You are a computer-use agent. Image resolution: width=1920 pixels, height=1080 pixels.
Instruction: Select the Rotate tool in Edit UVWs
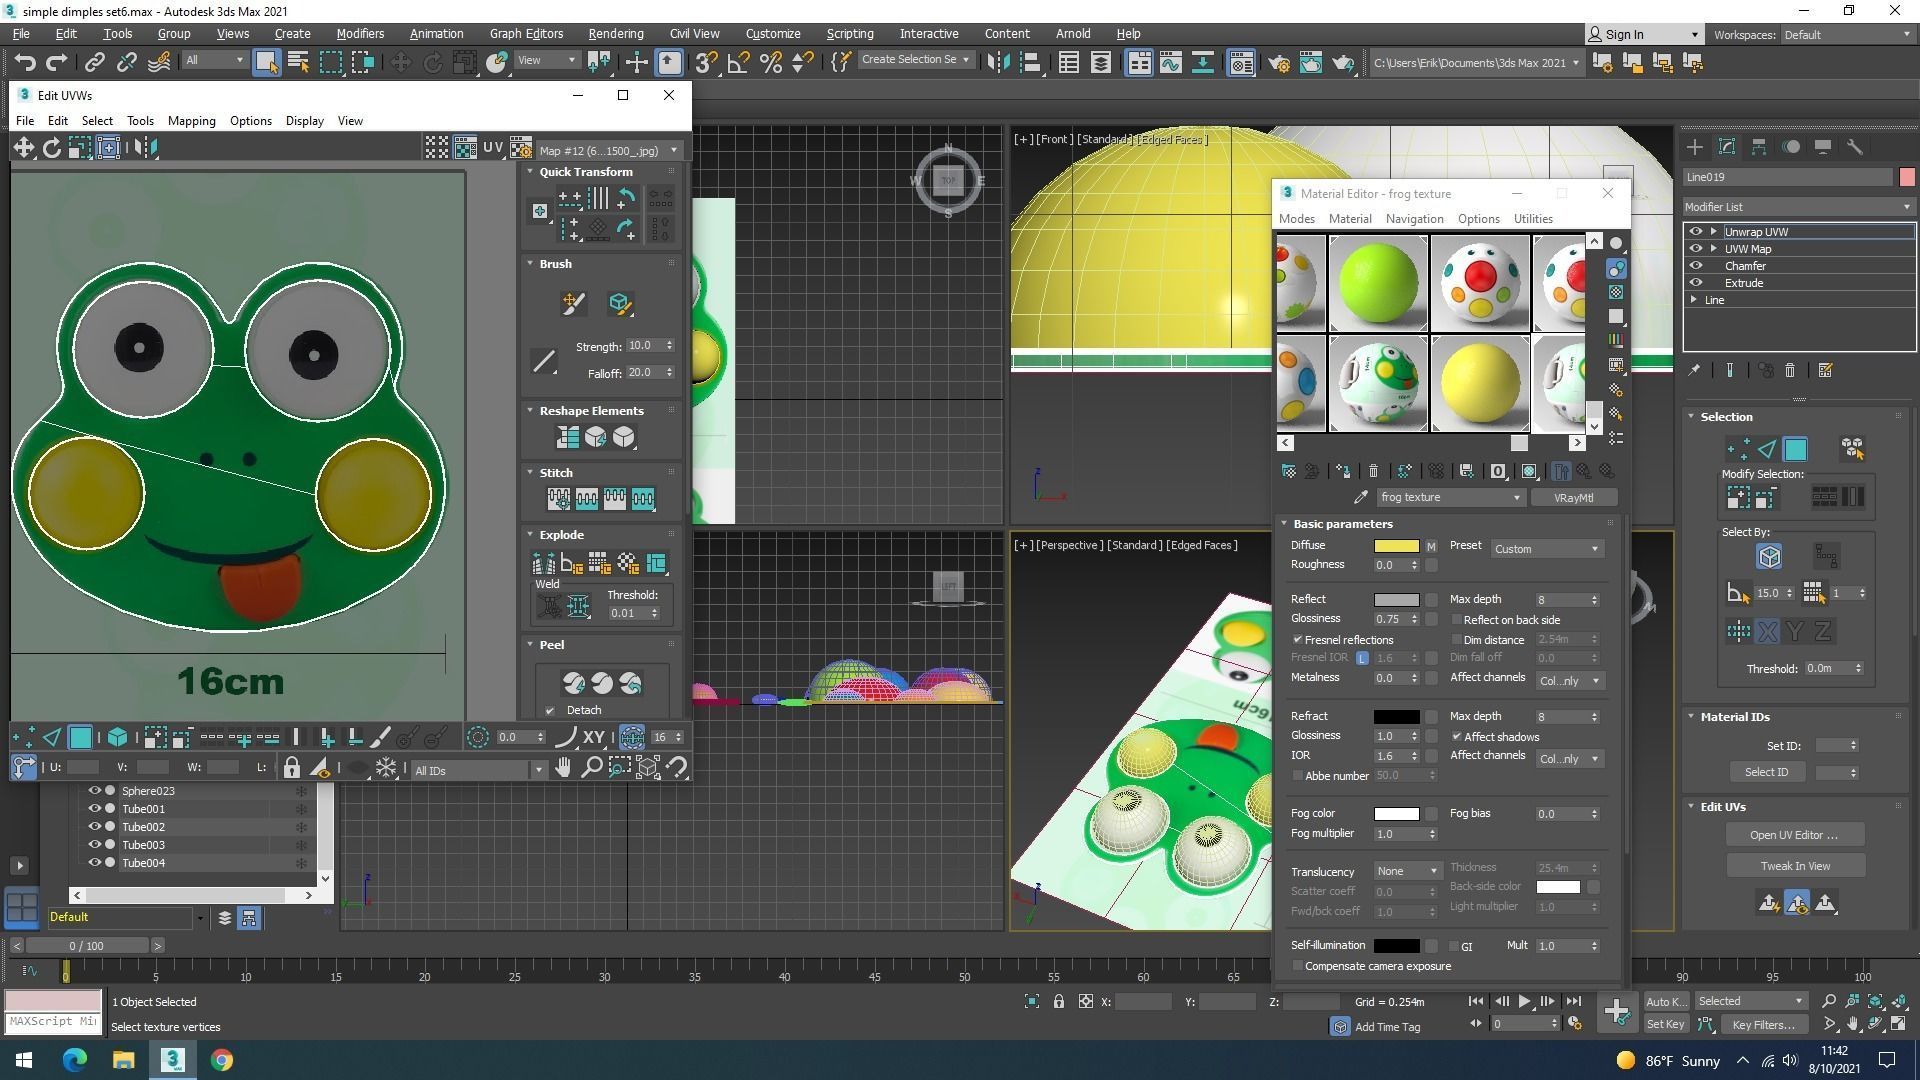coord(51,148)
